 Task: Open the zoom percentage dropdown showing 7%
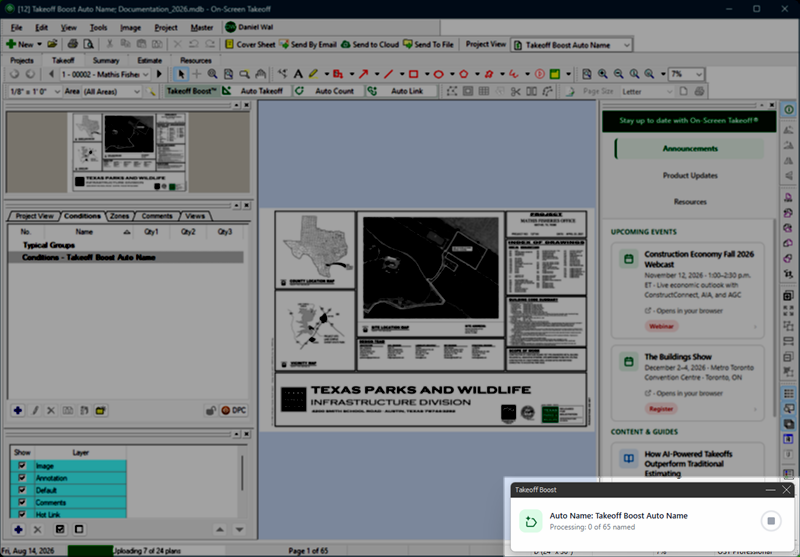(687, 74)
